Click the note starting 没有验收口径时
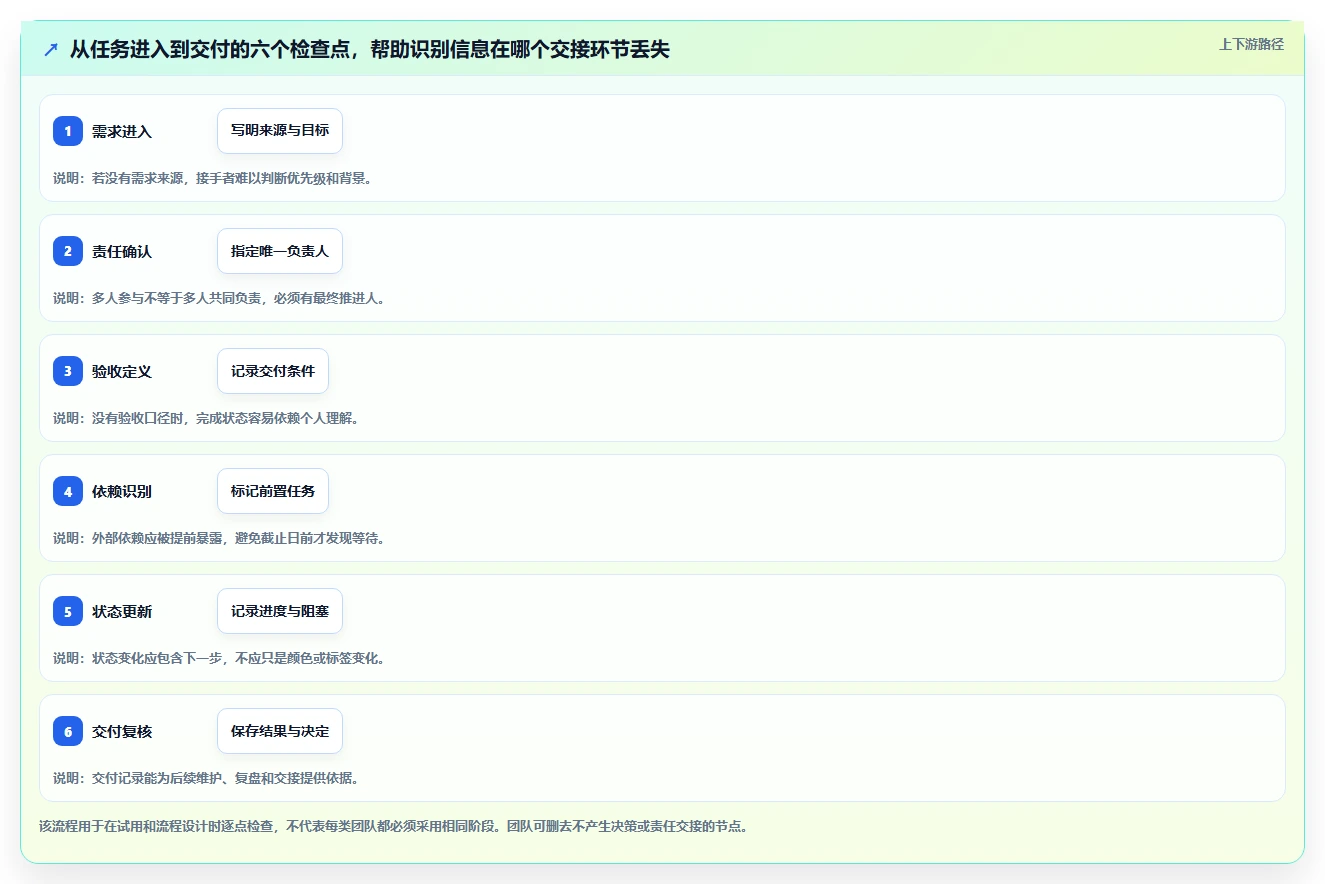The width and height of the screenshot is (1325, 884). tap(206, 418)
